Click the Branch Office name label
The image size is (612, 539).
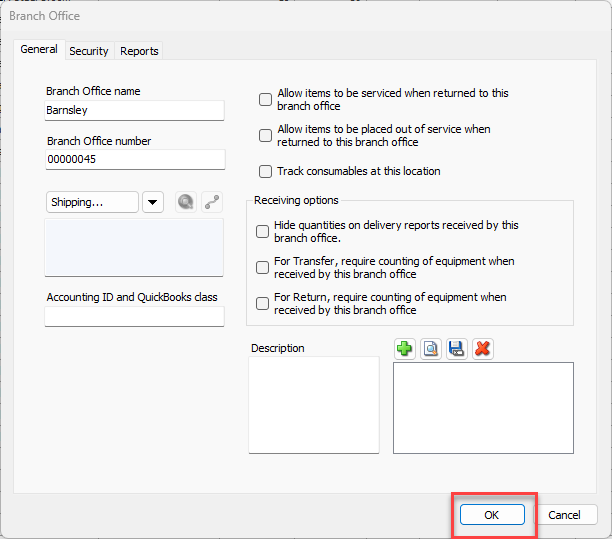[93, 91]
